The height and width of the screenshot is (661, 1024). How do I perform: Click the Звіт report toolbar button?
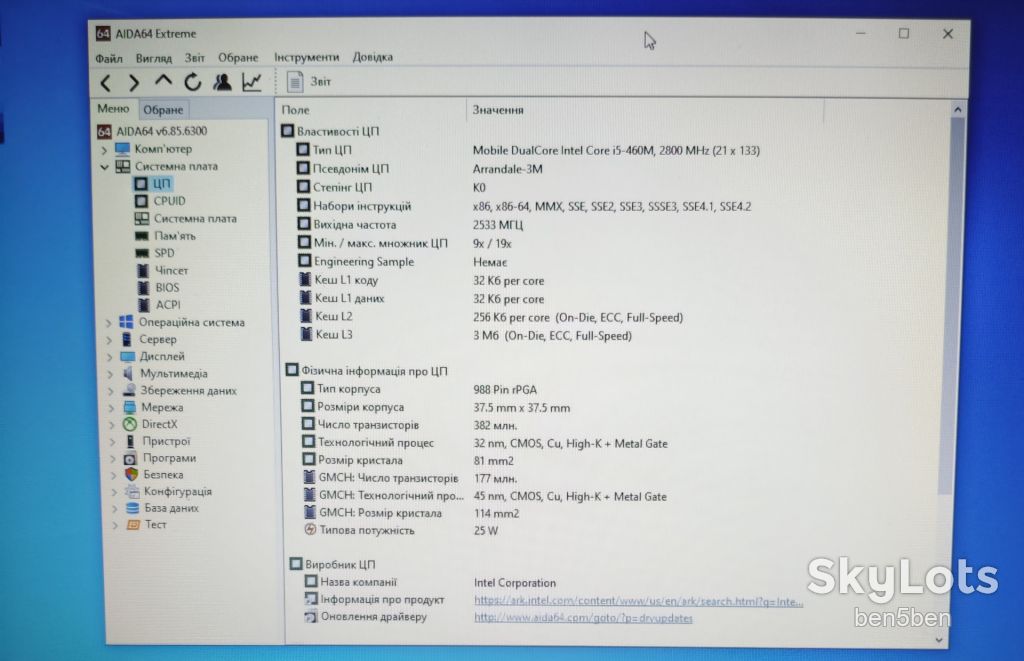tap(309, 82)
